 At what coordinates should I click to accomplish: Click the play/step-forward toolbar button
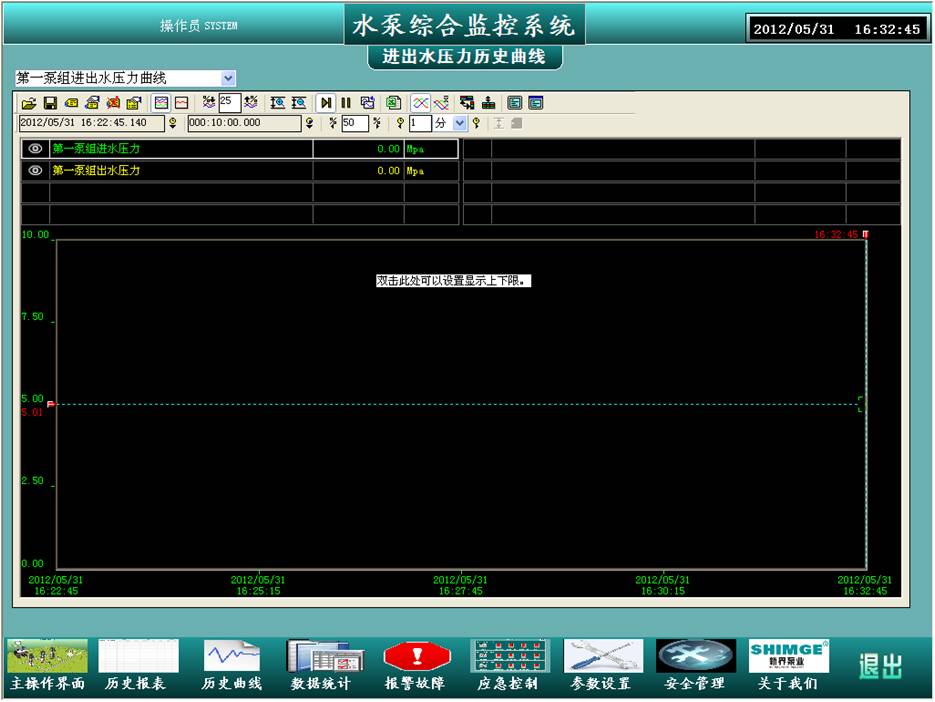[326, 103]
